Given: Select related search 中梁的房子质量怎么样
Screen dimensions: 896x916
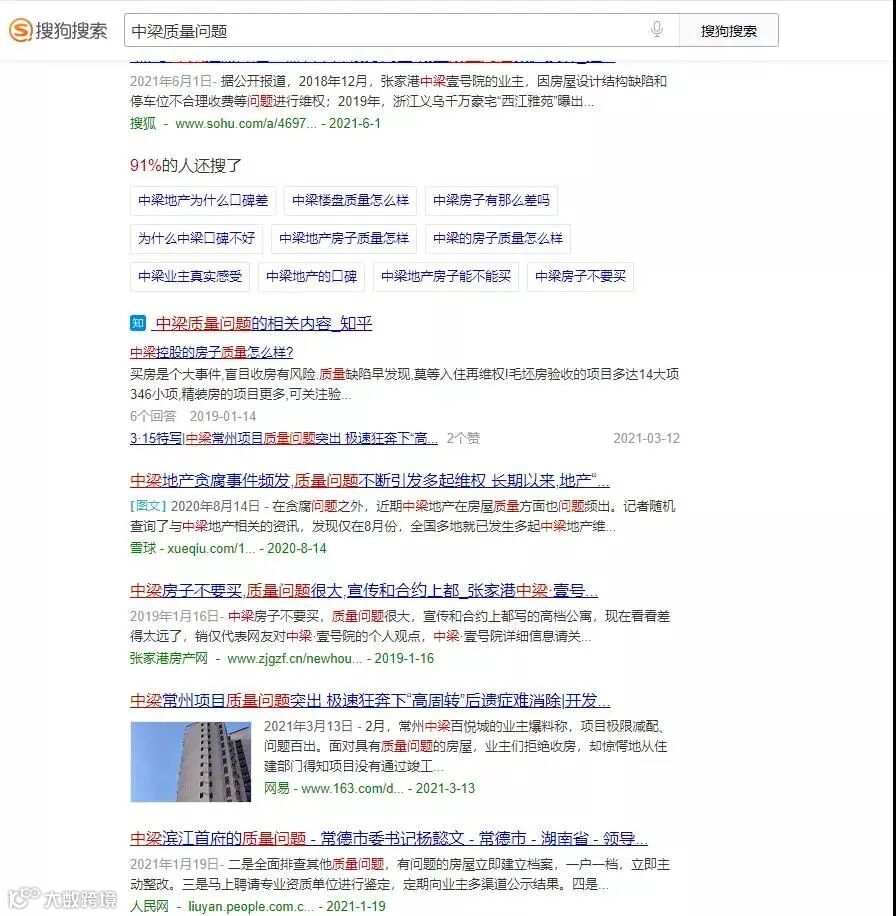Looking at the screenshot, I should point(498,238).
